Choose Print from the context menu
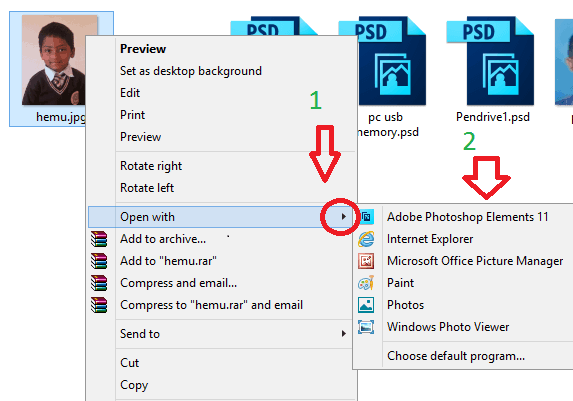 tap(133, 115)
